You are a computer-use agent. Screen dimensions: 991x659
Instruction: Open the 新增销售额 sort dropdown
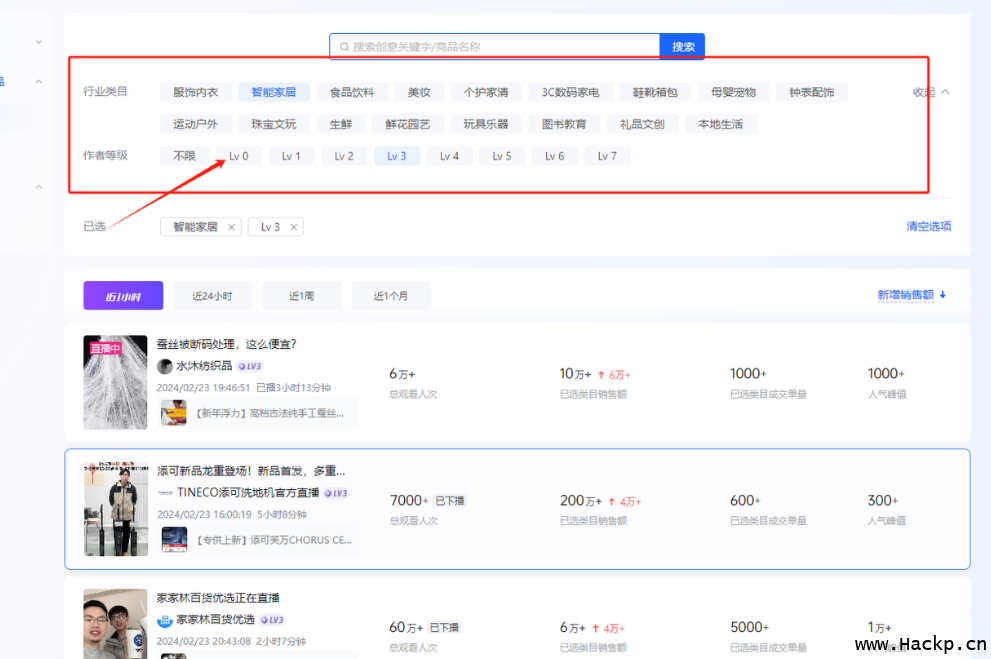click(911, 295)
